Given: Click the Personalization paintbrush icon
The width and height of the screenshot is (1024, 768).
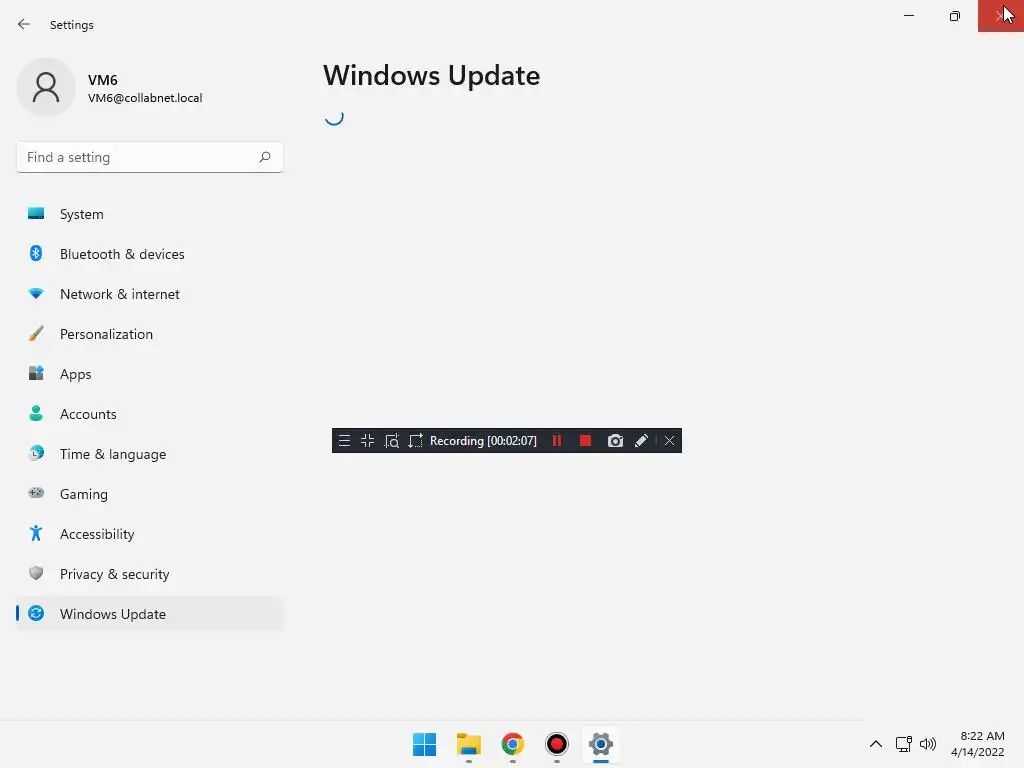Looking at the screenshot, I should tap(36, 334).
